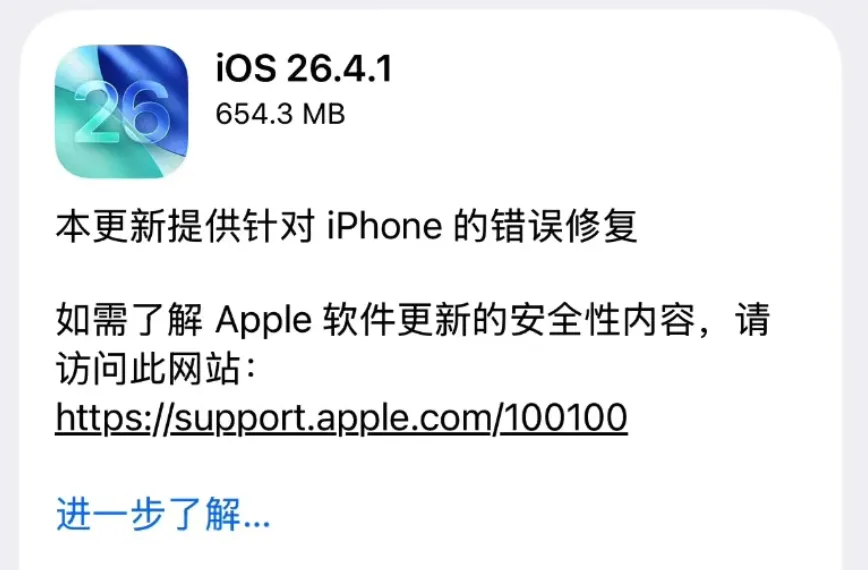This screenshot has height=570, width=868.
Task: Tap the 访问此网站 line
Action: click(157, 369)
